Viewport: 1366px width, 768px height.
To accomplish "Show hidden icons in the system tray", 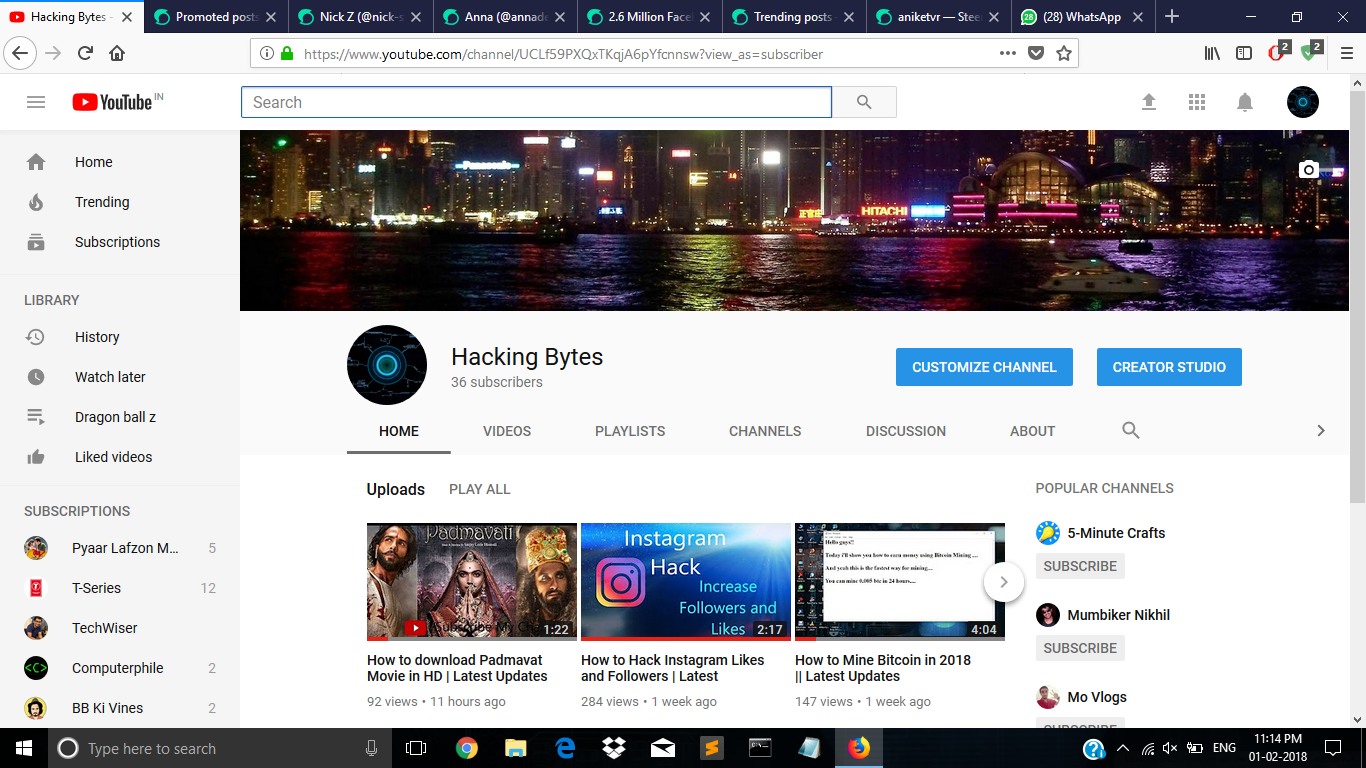I will 1122,748.
